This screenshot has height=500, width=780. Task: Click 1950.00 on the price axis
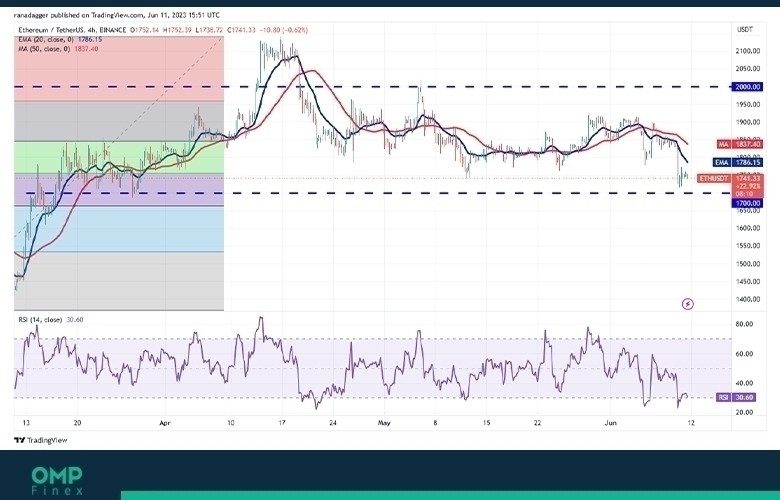(x=748, y=104)
